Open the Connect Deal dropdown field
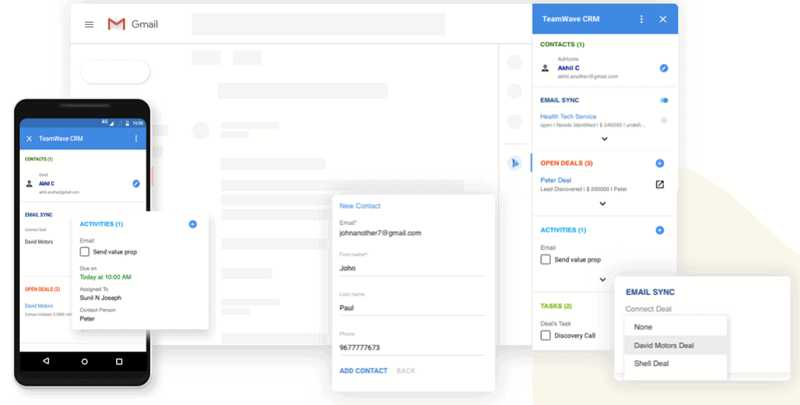This screenshot has height=405, width=800. (x=648, y=309)
